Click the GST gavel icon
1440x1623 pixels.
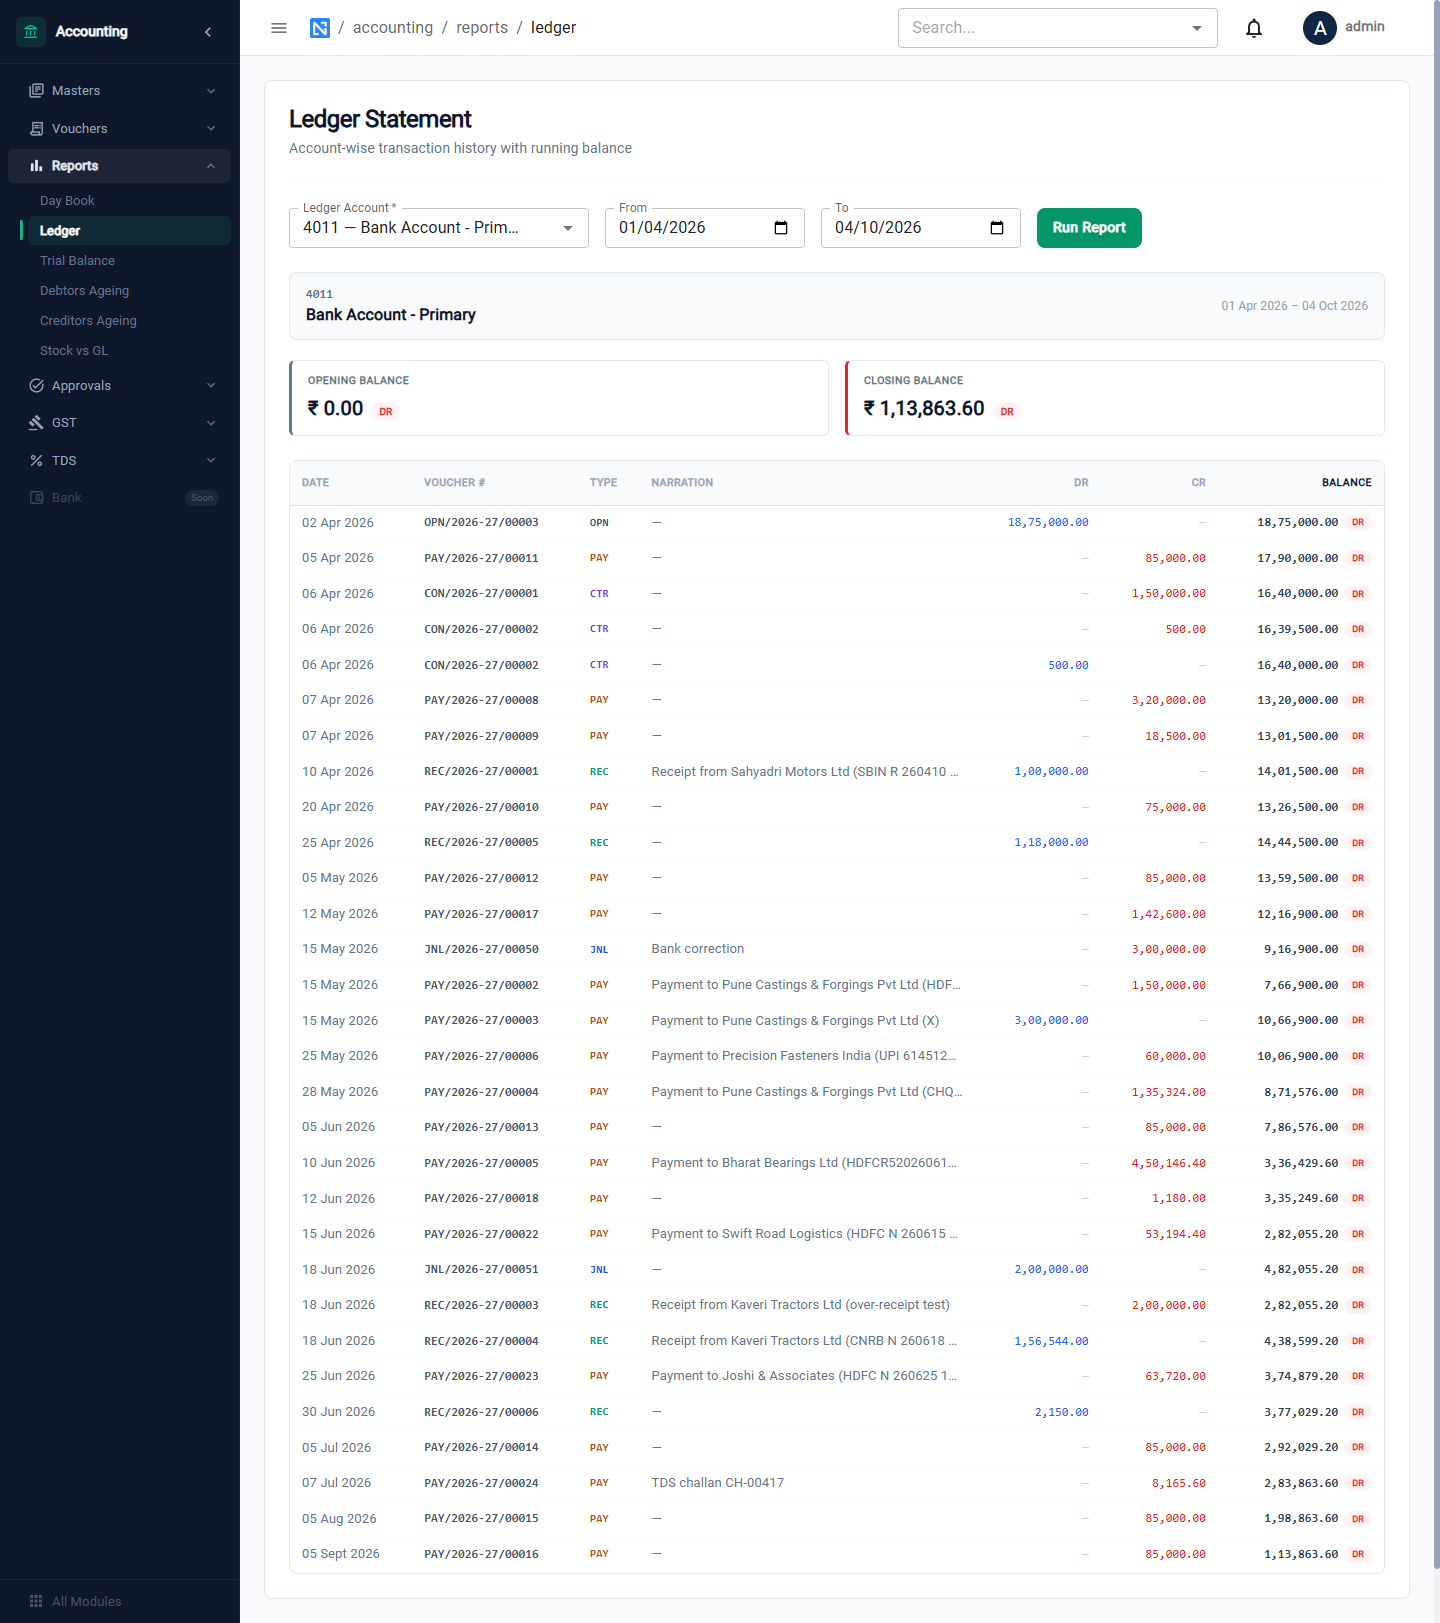[37, 423]
